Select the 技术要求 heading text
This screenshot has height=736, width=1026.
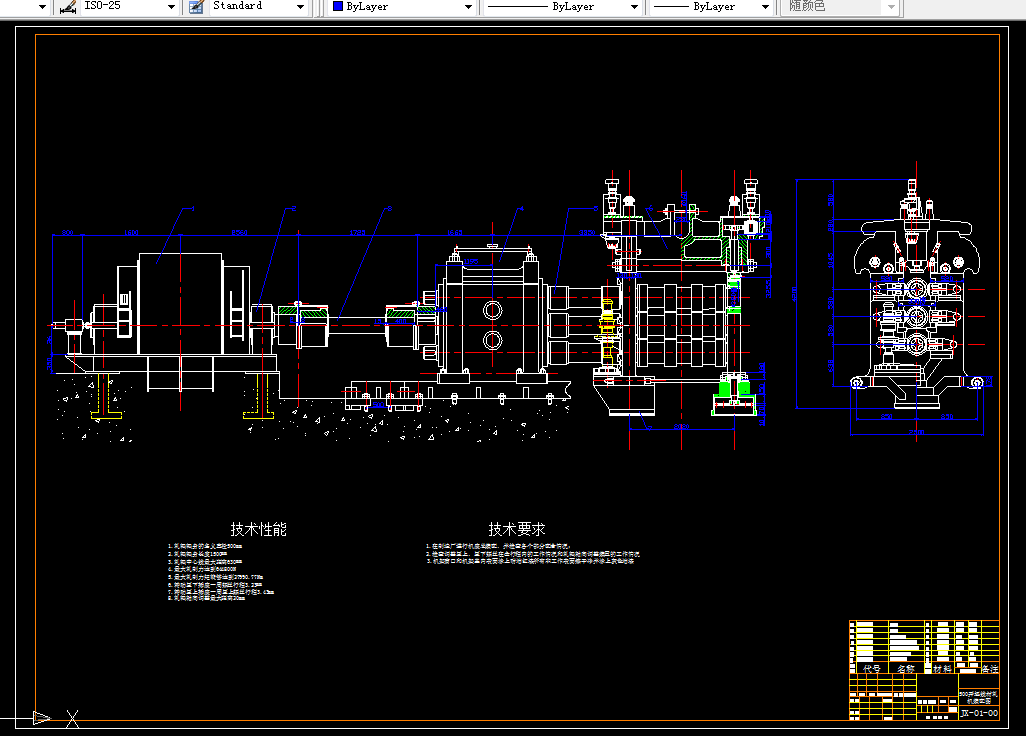pos(517,529)
